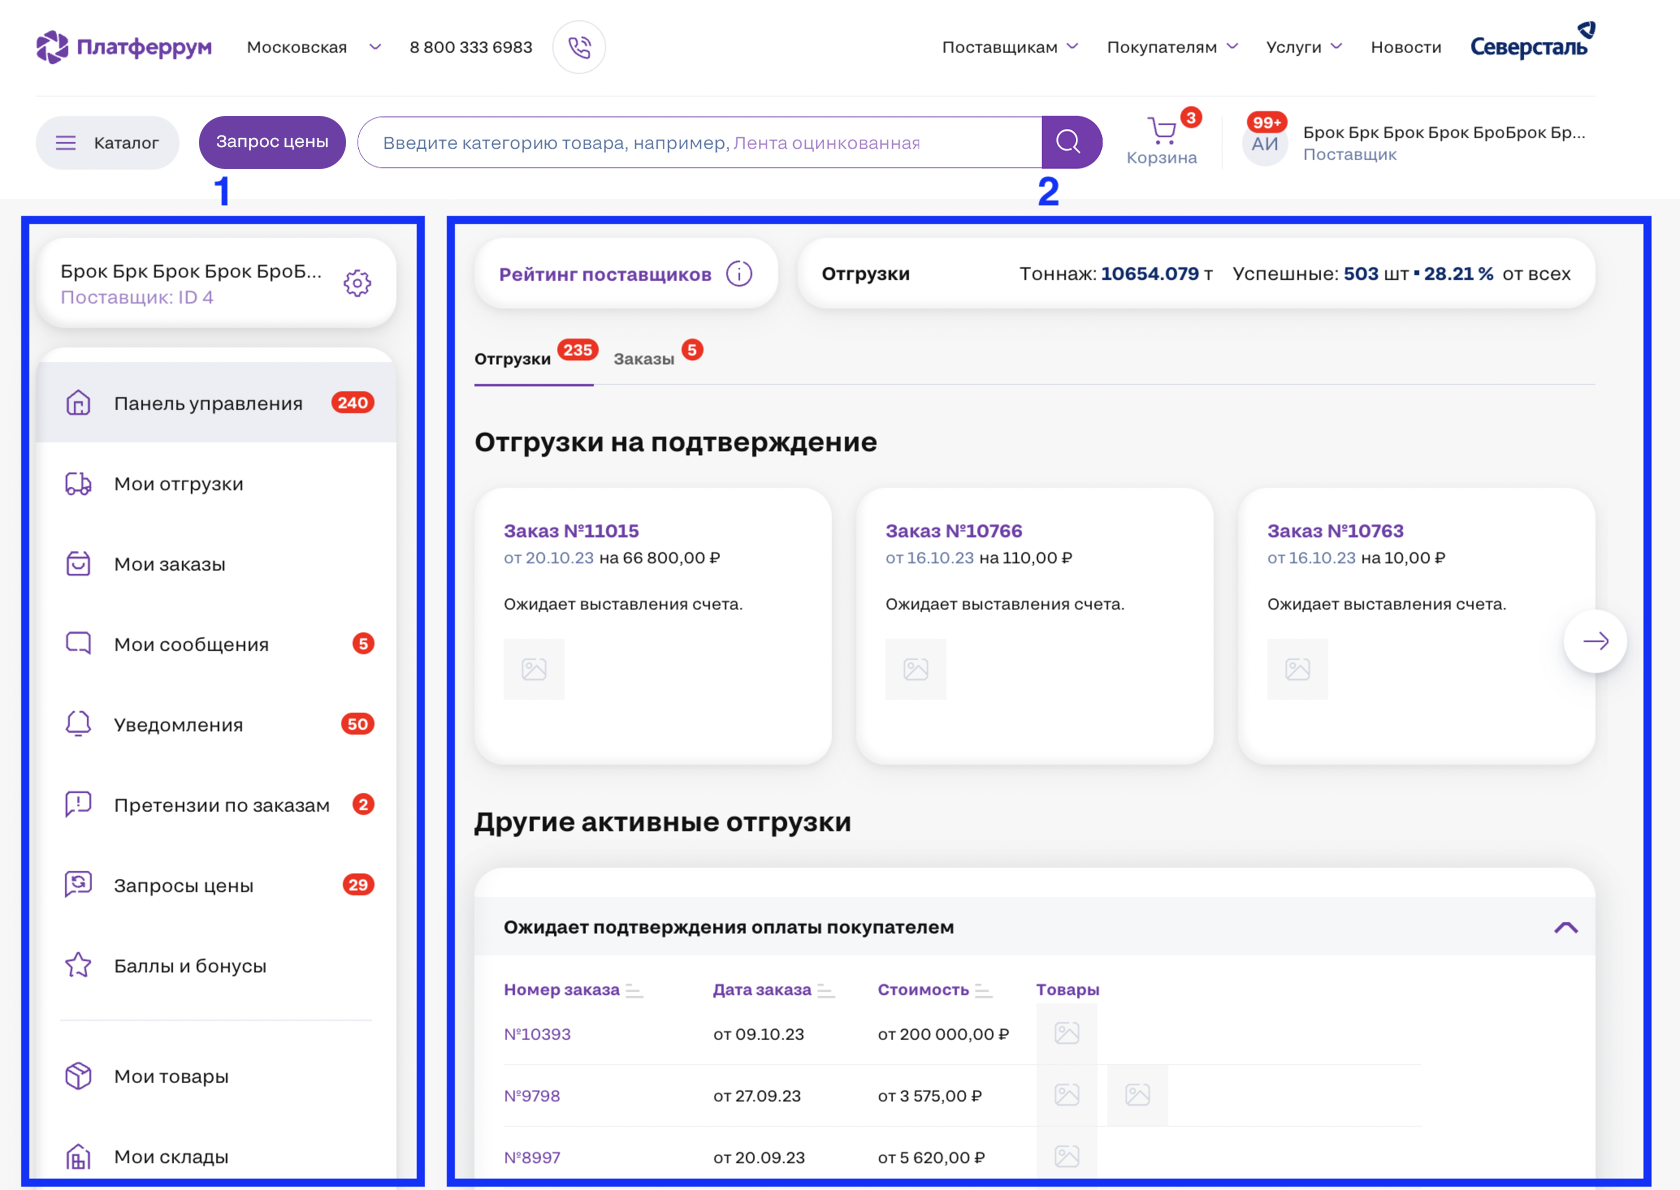Image resolution: width=1680 pixels, height=1190 pixels.
Task: Click the Запросы цены icon
Action: [x=78, y=885]
